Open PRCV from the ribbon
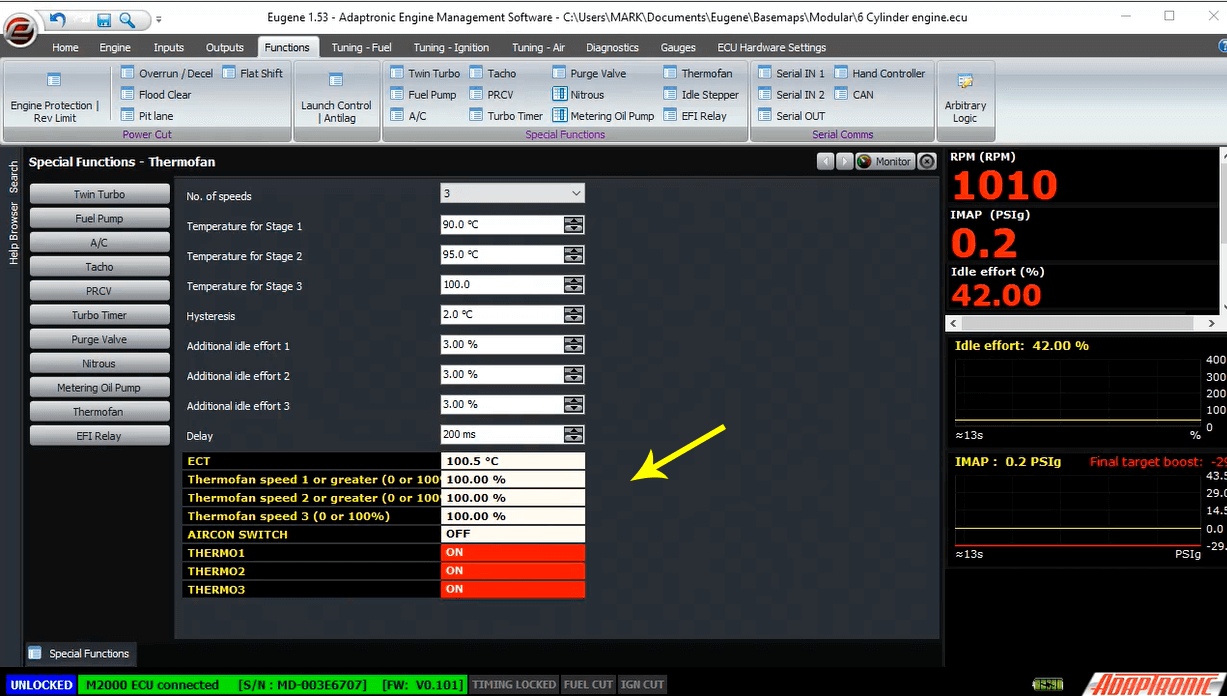The image size is (1227, 696). [491, 95]
